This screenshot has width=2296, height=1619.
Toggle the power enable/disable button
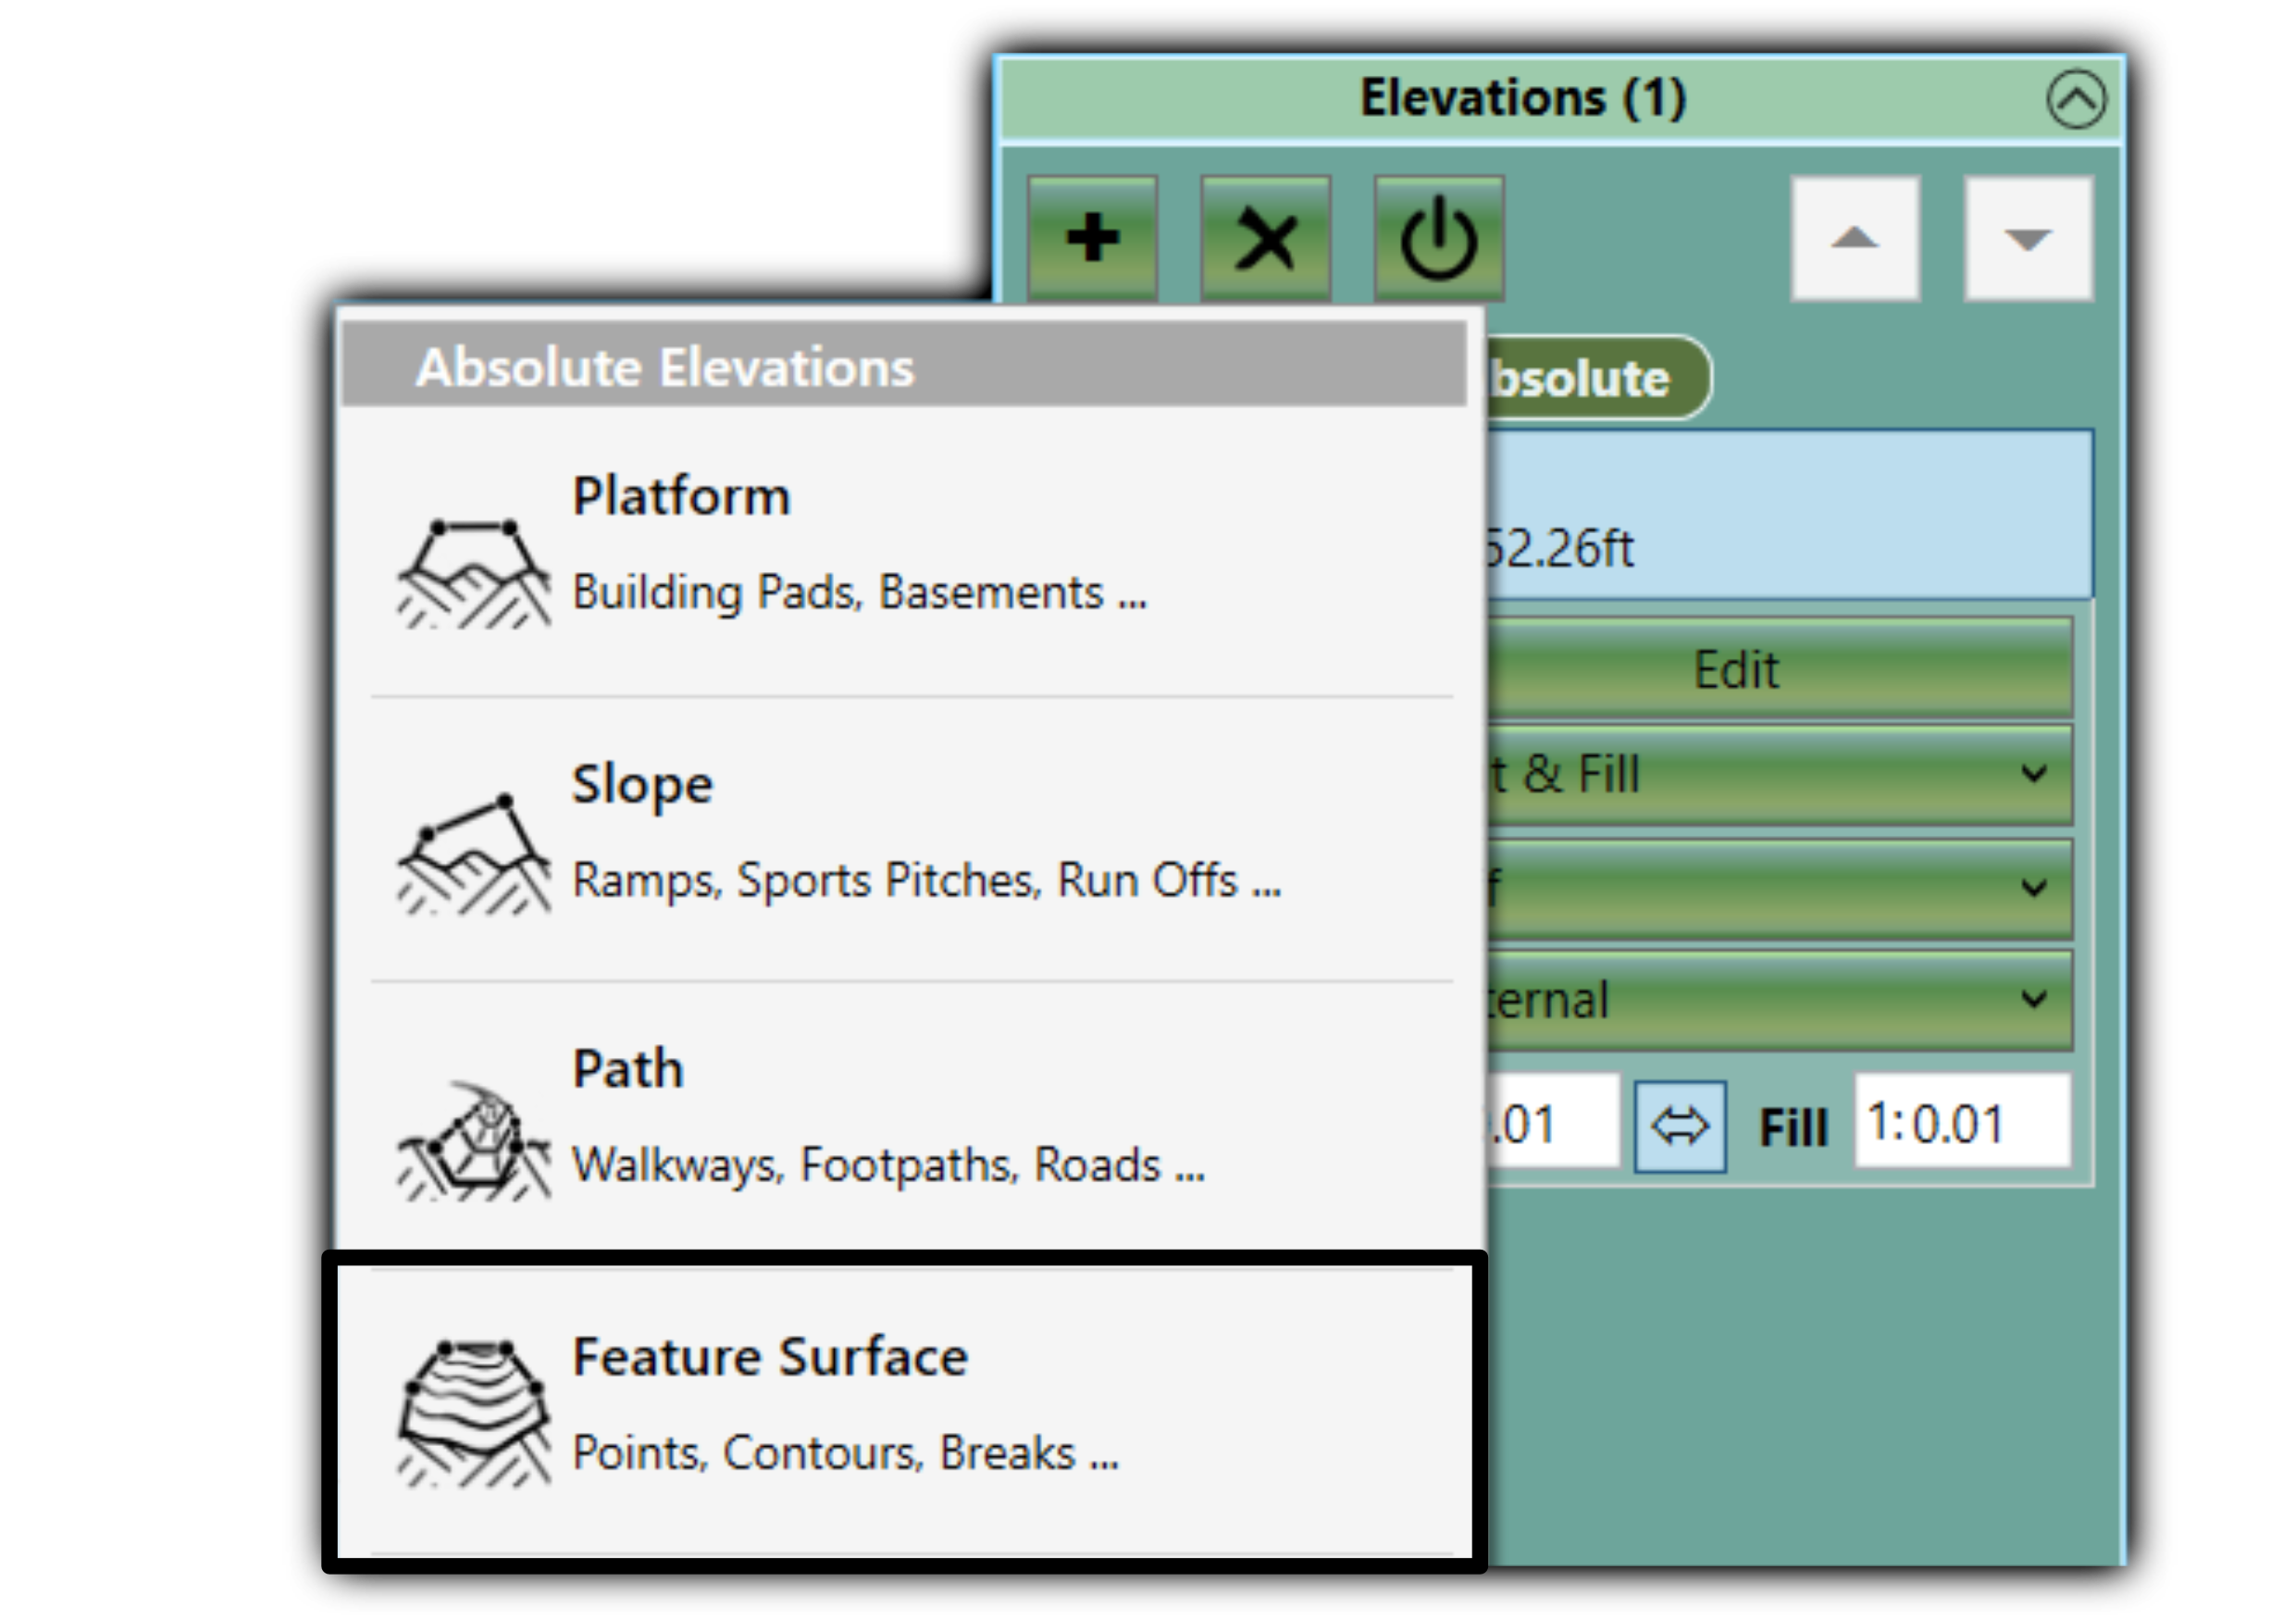[1439, 238]
